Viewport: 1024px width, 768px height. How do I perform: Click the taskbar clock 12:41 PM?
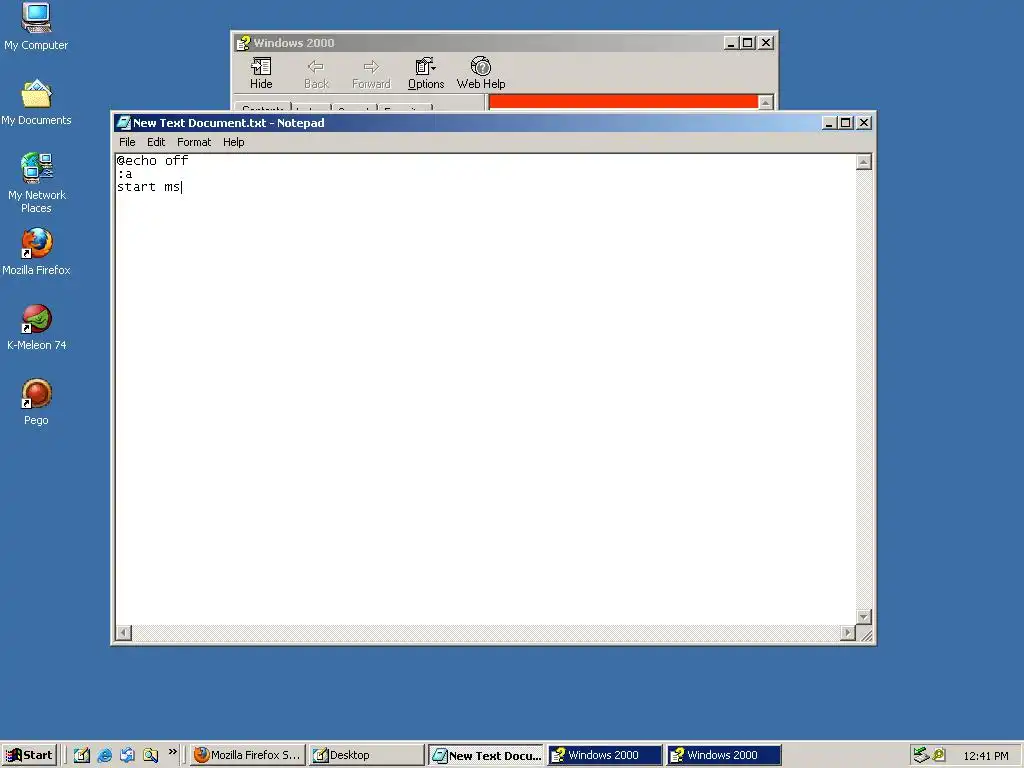tap(985, 756)
